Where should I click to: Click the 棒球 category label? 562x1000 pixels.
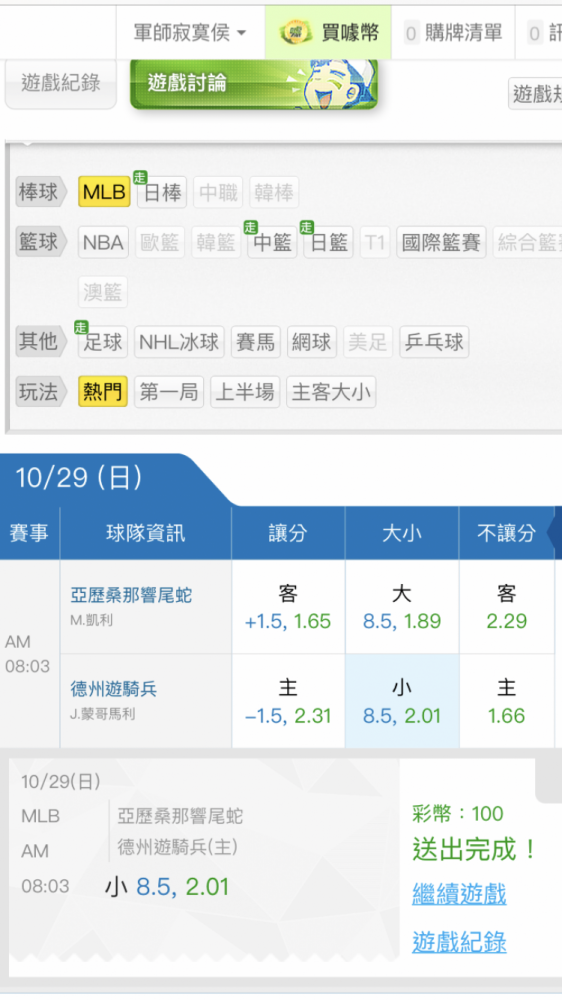tap(41, 192)
